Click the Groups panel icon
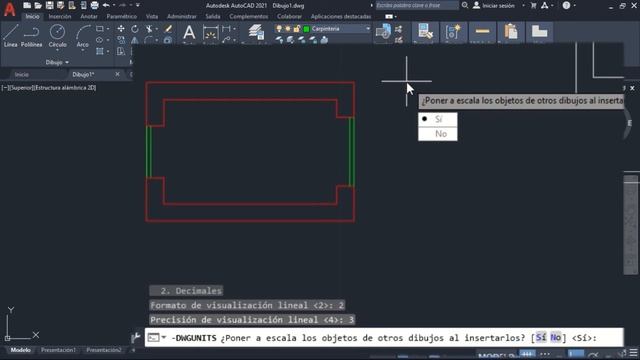640x360 pixels. point(453,32)
